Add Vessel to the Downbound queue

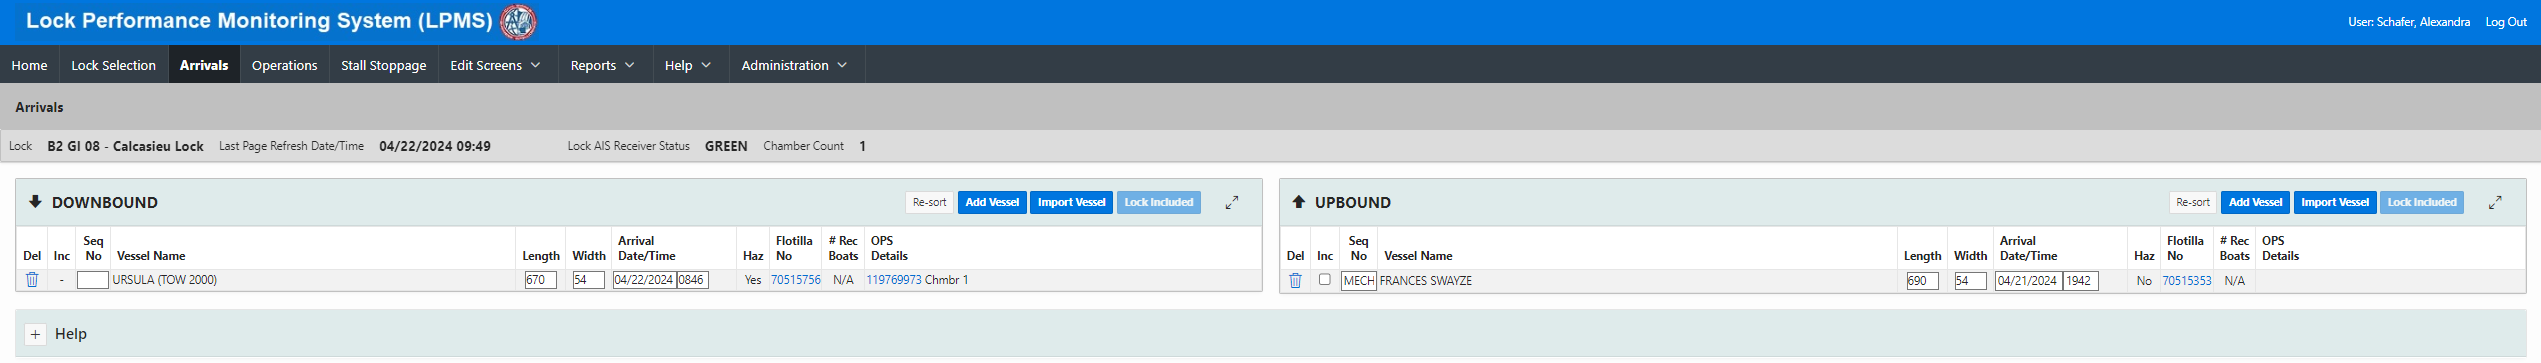point(992,202)
